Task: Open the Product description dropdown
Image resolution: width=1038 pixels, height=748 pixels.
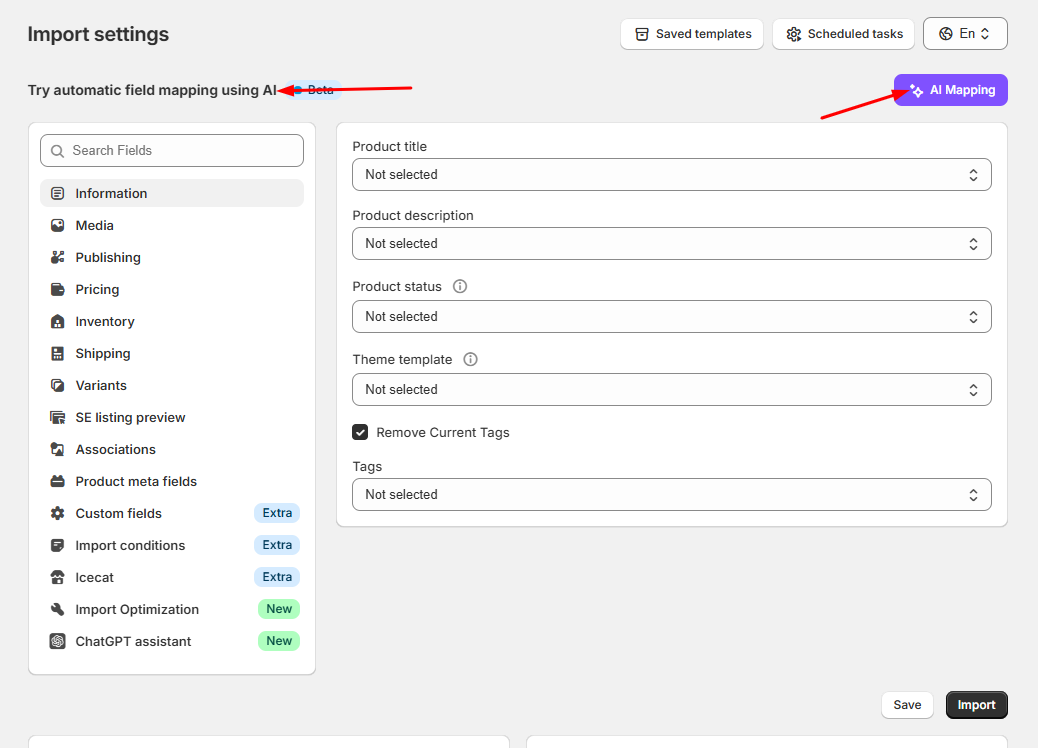Action: [x=671, y=244]
